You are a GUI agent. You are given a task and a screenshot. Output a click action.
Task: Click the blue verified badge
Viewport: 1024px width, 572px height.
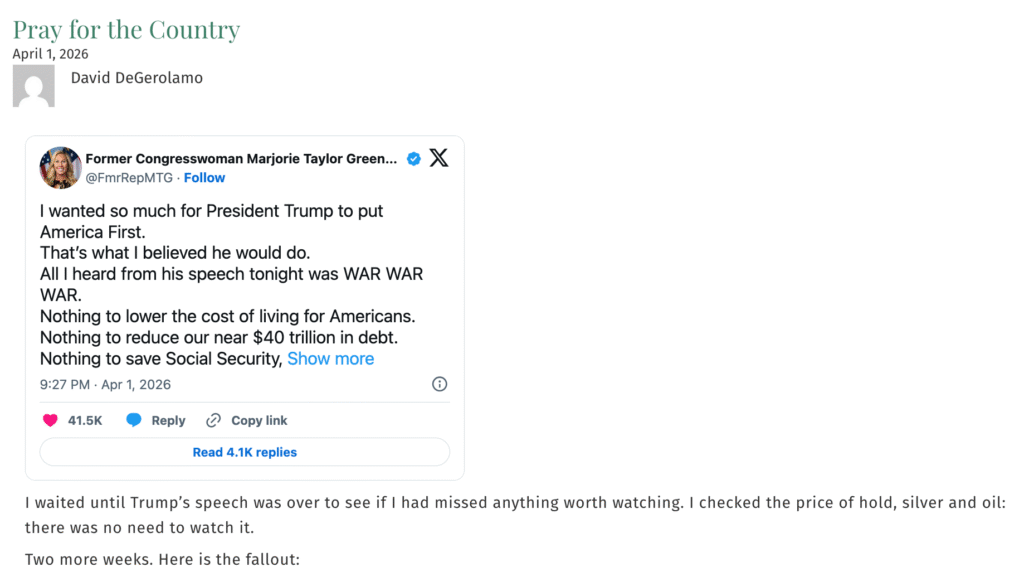pos(413,159)
